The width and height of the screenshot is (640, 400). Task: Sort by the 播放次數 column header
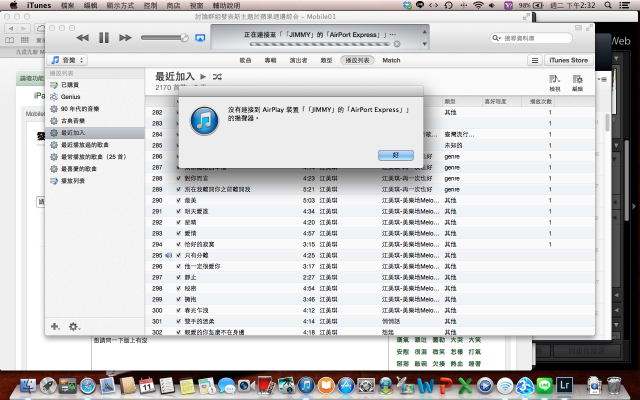(538, 102)
